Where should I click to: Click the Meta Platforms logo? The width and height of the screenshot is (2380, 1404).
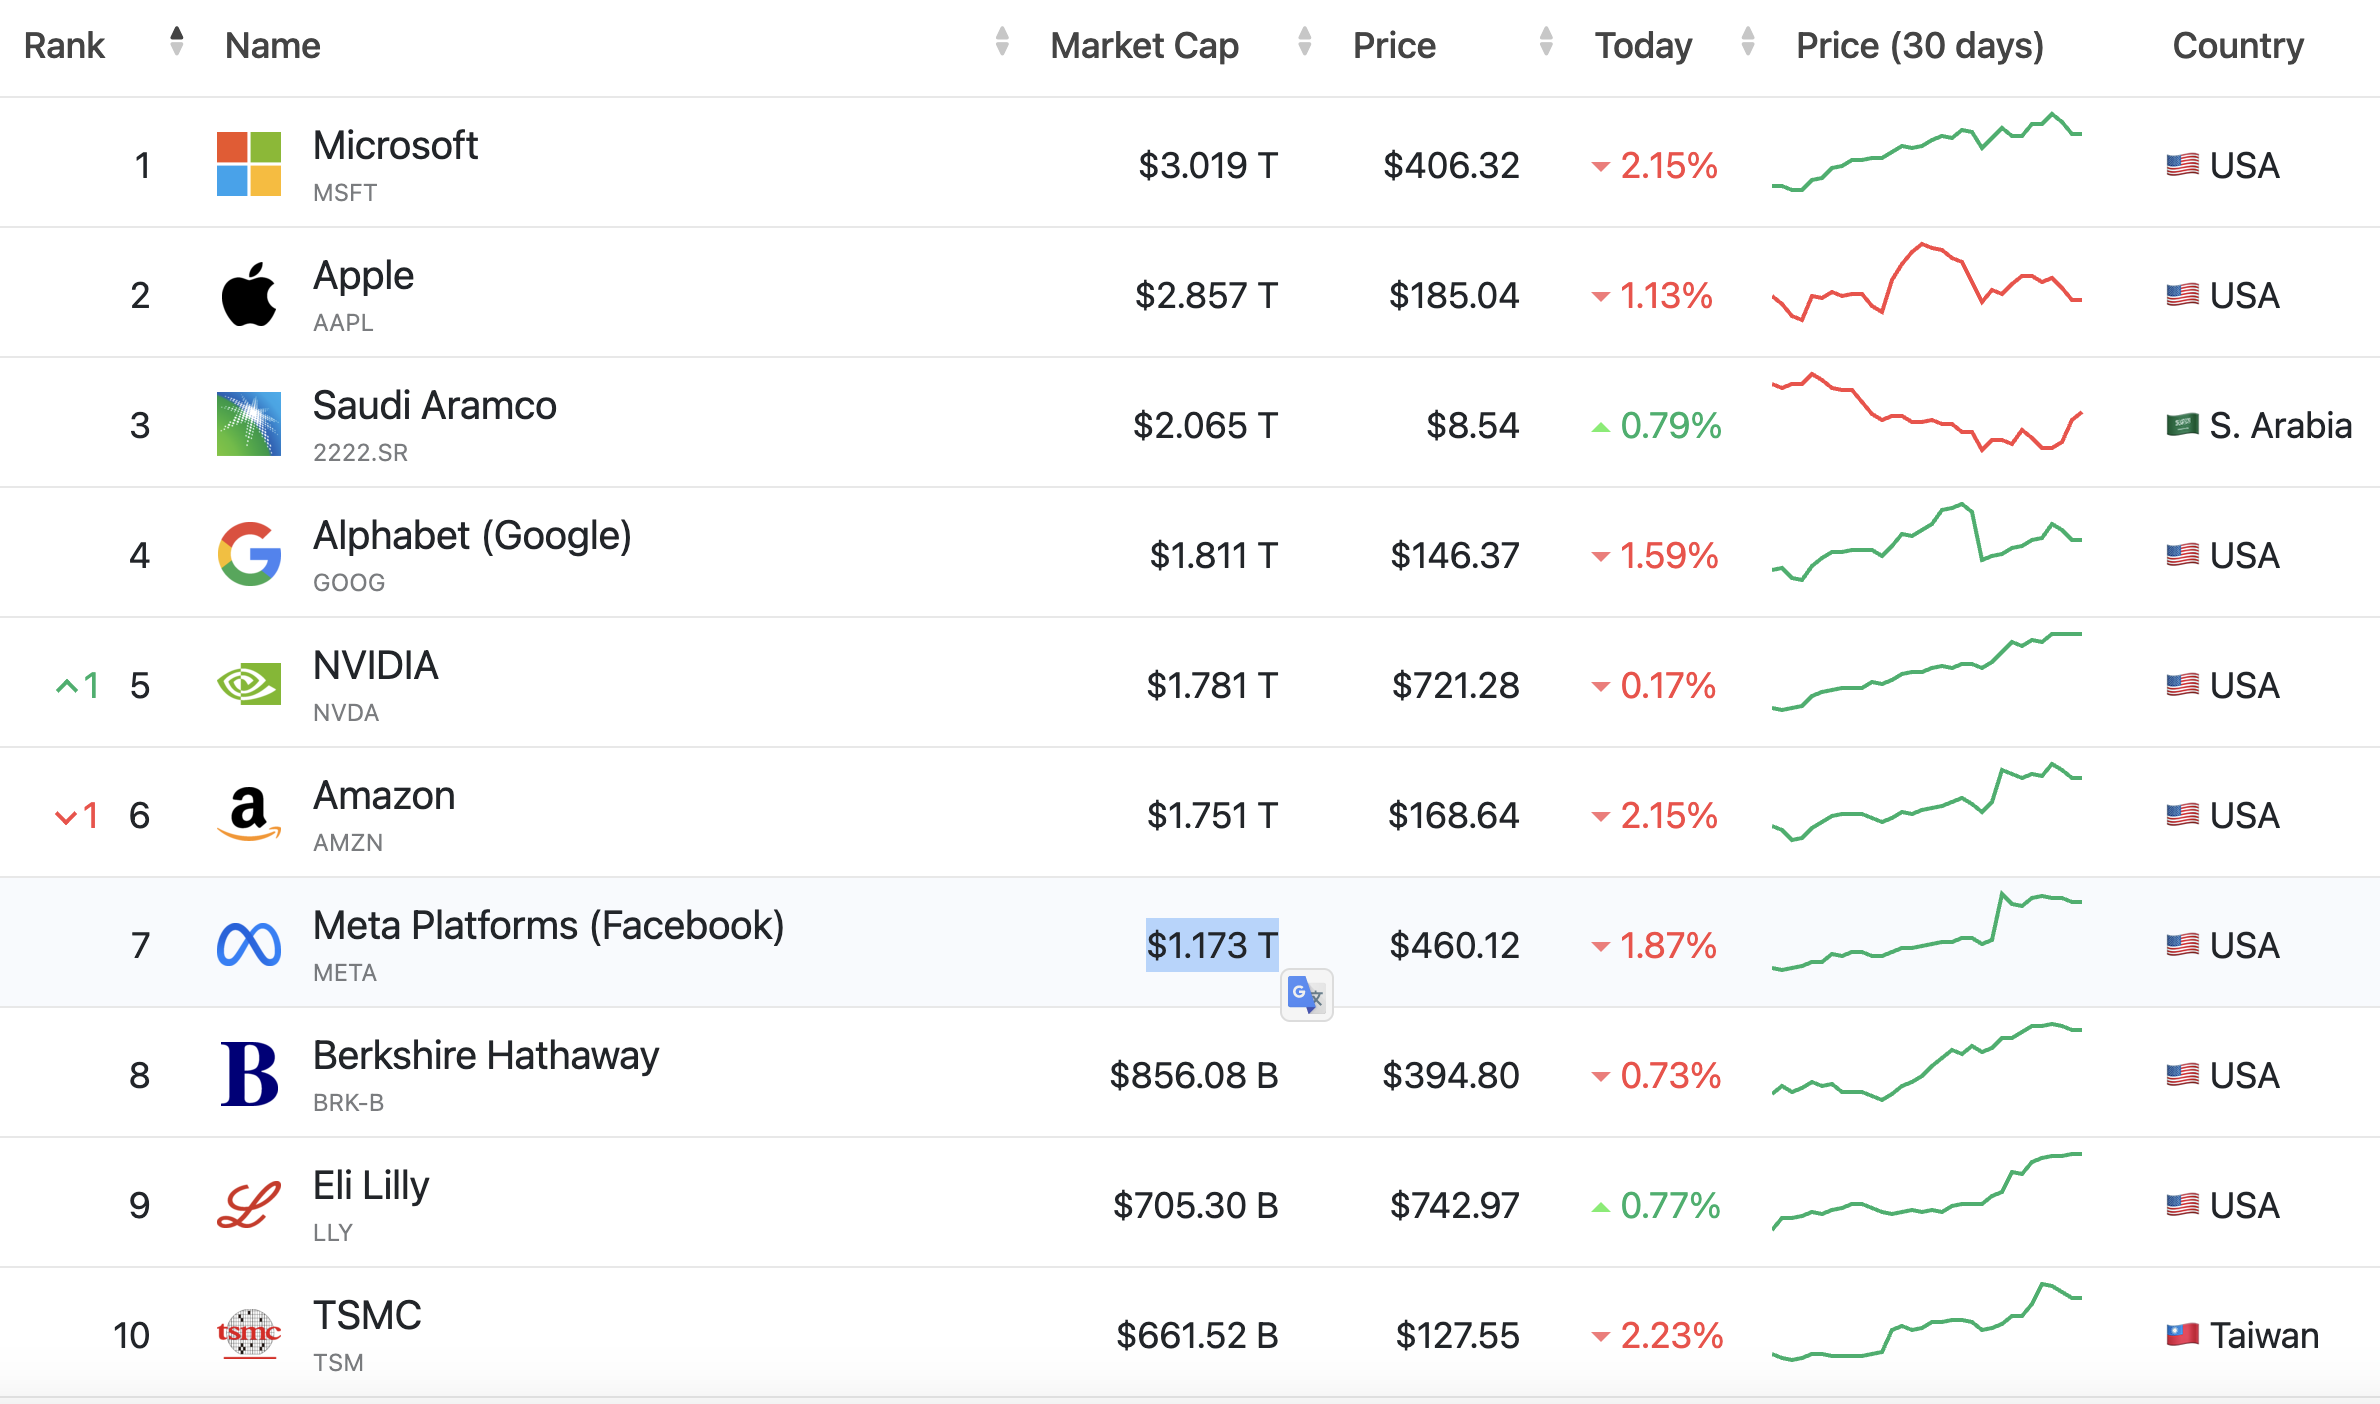tap(249, 945)
